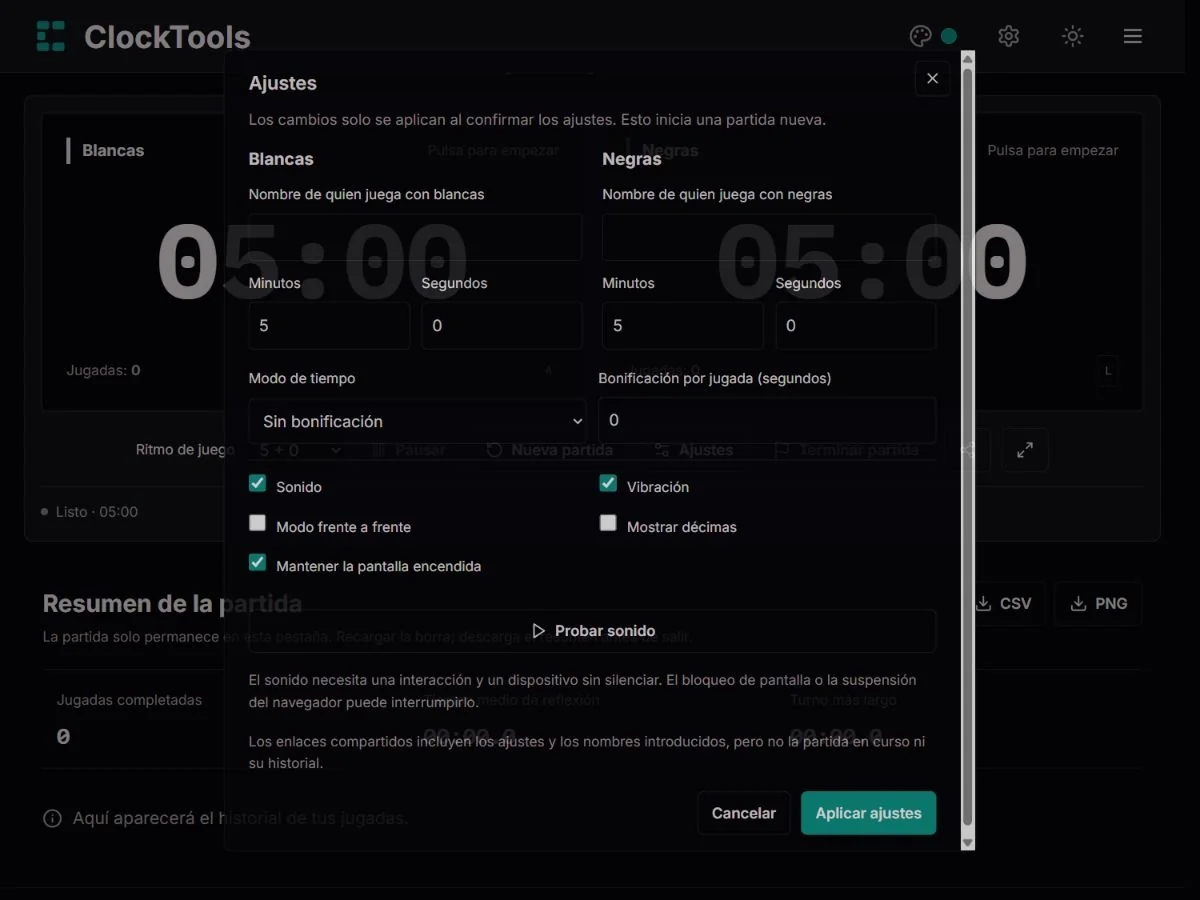Focus the Blancas Segundos field
The image size is (1200, 900).
(x=502, y=326)
